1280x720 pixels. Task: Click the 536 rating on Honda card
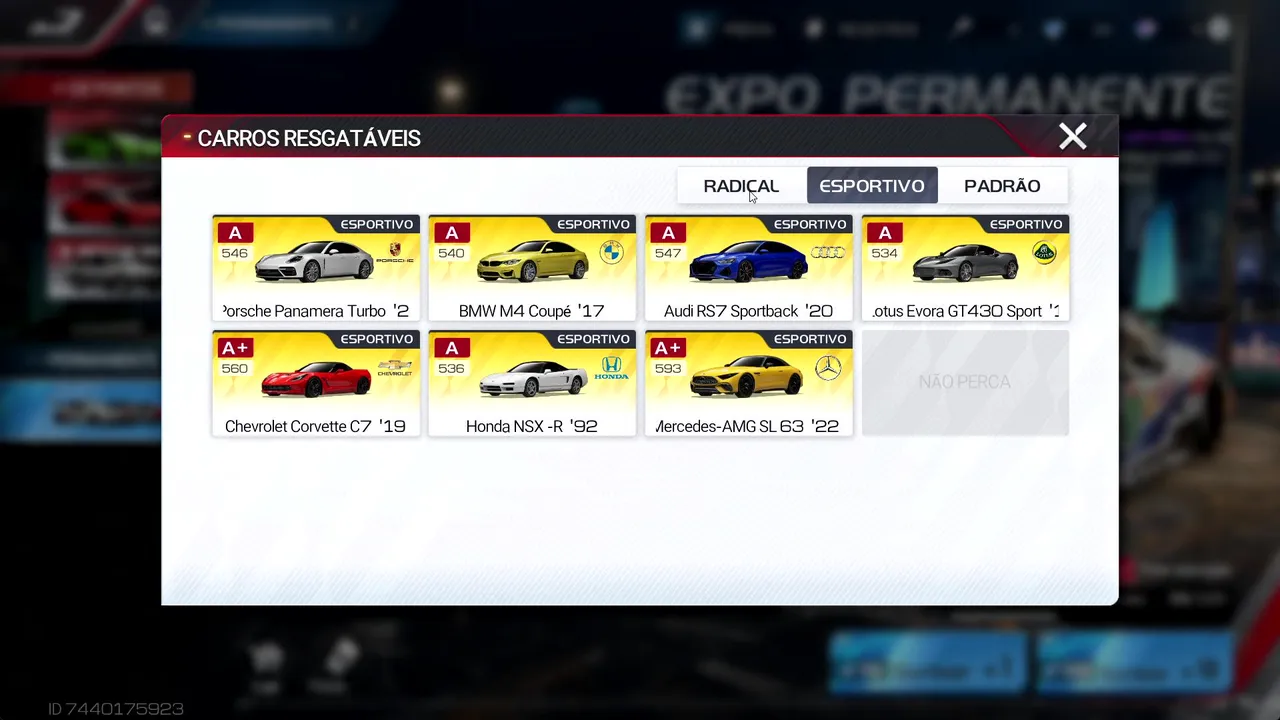(451, 369)
